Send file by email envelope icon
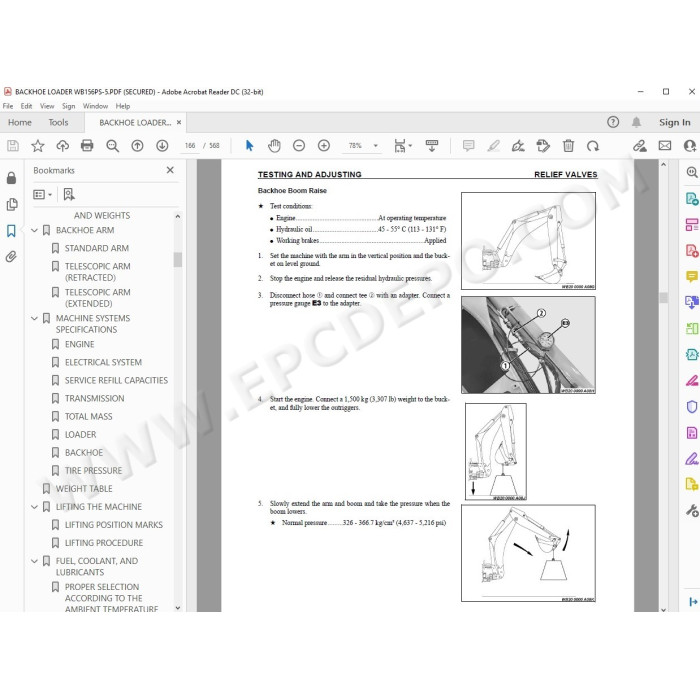Screen dimensions: 700x700 click(665, 146)
